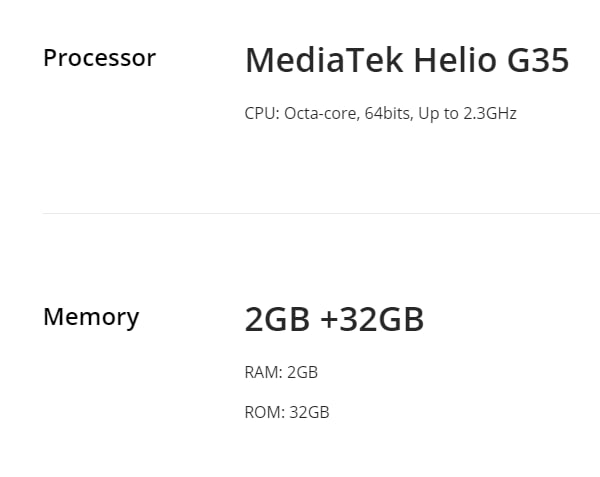Click the RAM: 2GB text line
The height and width of the screenshot is (477, 600).
click(281, 372)
